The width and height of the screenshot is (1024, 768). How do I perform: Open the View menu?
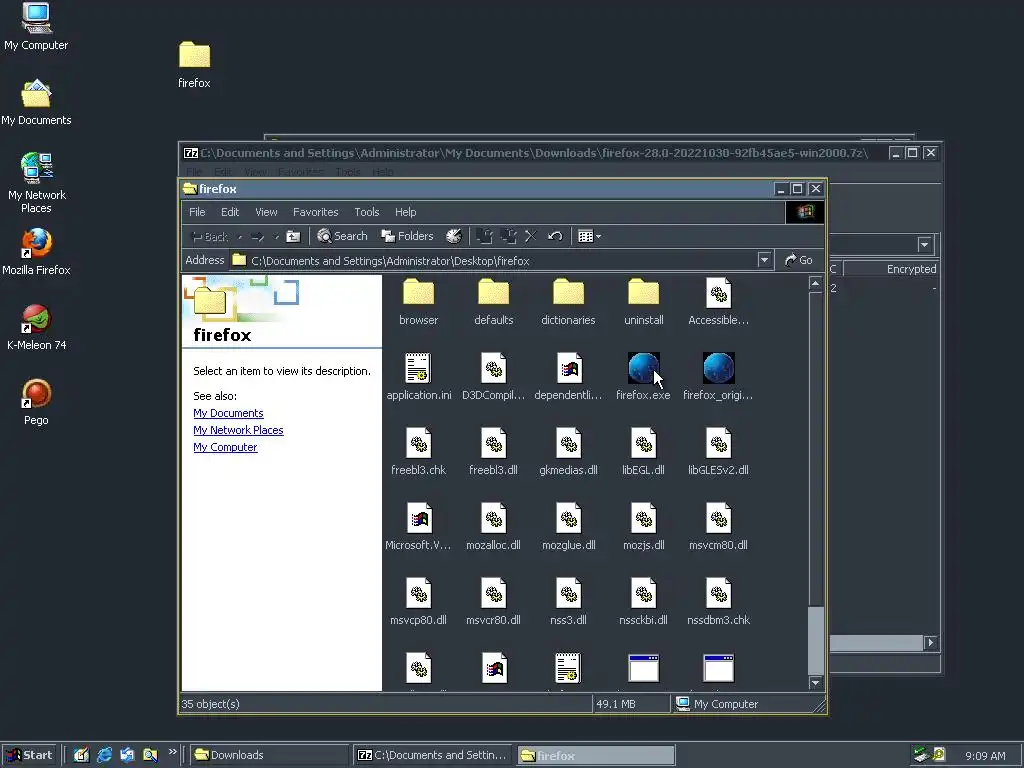(266, 212)
